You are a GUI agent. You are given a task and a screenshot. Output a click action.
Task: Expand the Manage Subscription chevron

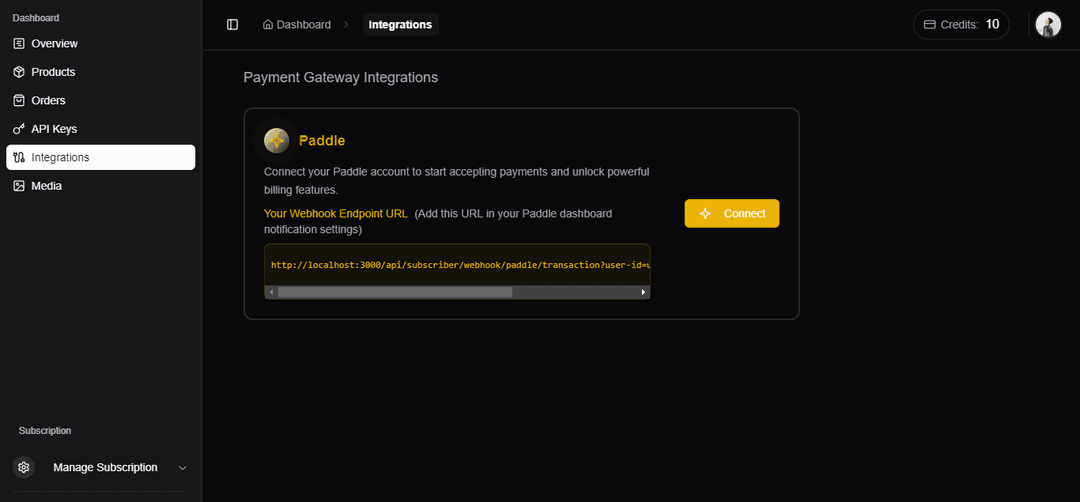coord(182,468)
